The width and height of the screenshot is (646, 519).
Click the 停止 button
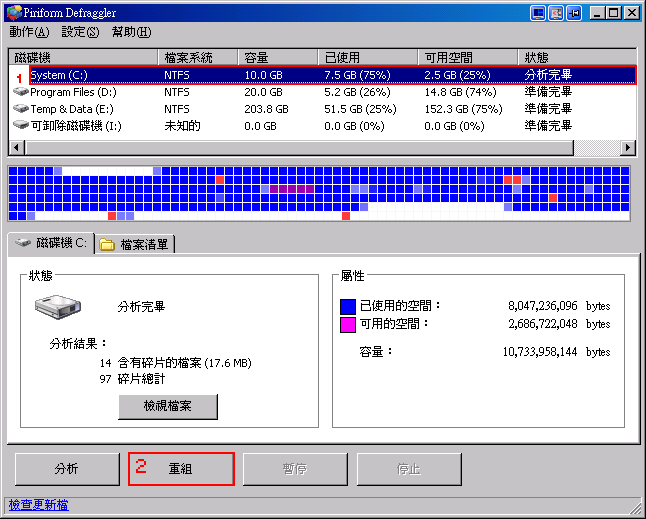[x=409, y=469]
